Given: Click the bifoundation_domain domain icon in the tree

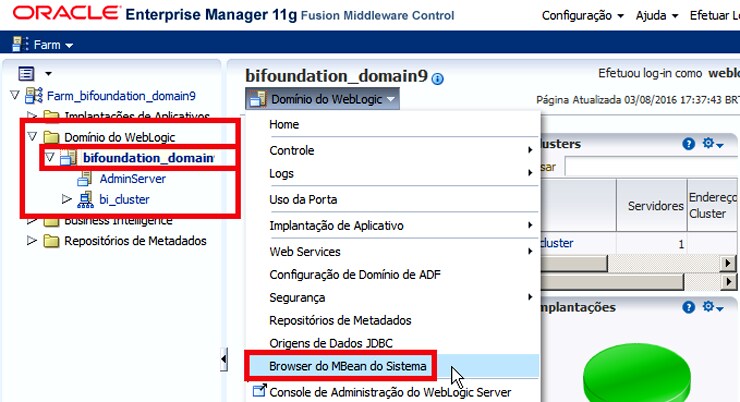Looking at the screenshot, I should point(68,158).
